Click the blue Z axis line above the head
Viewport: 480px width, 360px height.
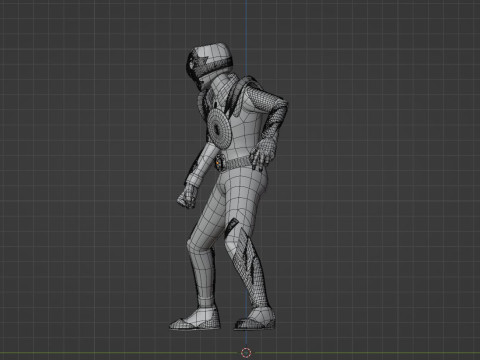tap(246, 20)
